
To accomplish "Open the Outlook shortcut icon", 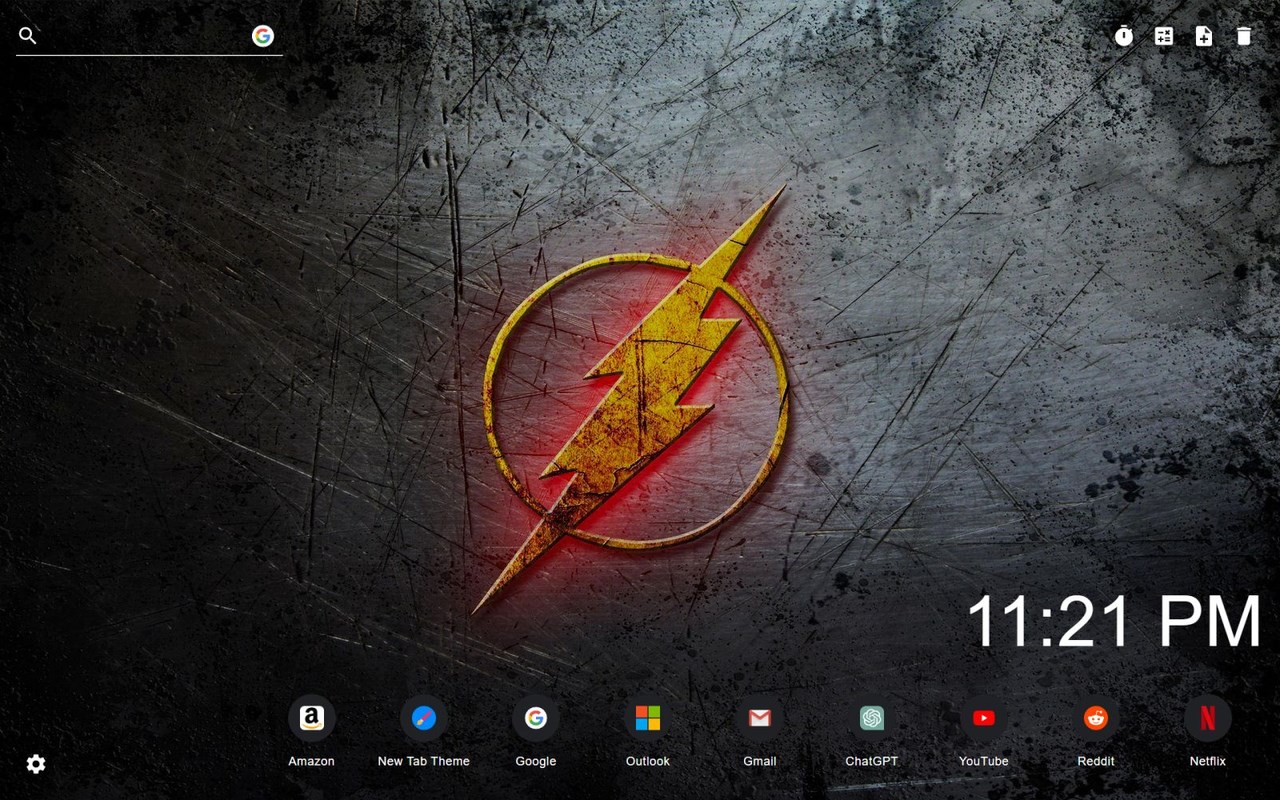I will pos(648,718).
